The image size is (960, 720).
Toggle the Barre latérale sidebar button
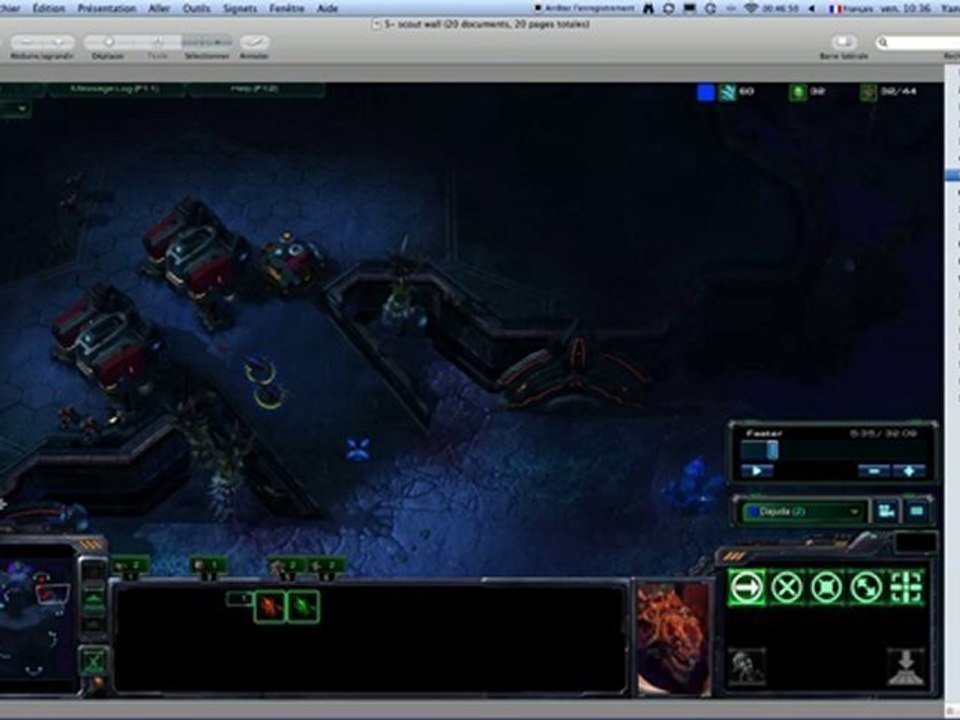point(844,42)
